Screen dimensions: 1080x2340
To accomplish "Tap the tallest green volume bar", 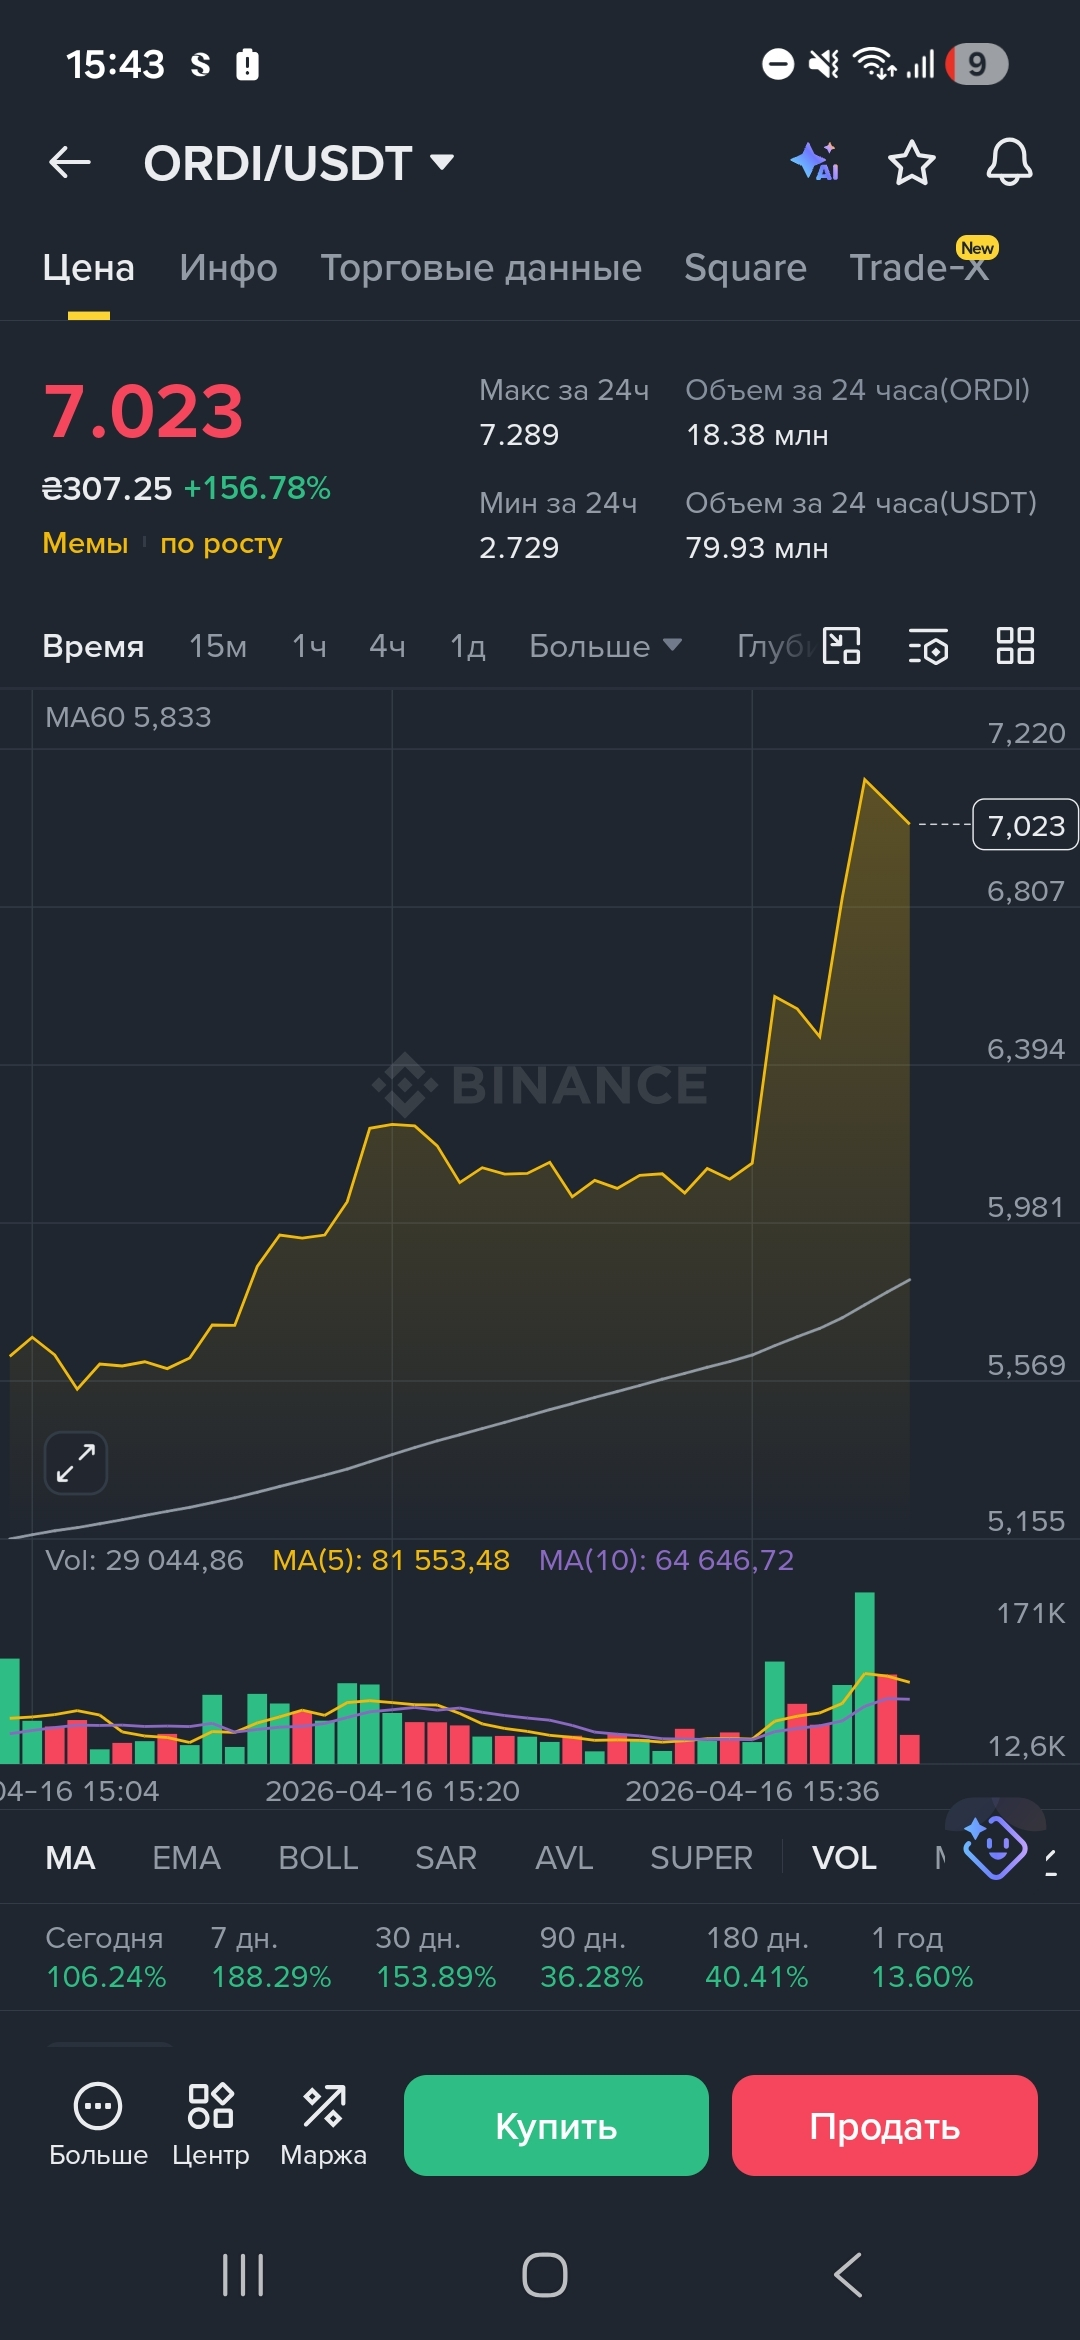I will [865, 1677].
